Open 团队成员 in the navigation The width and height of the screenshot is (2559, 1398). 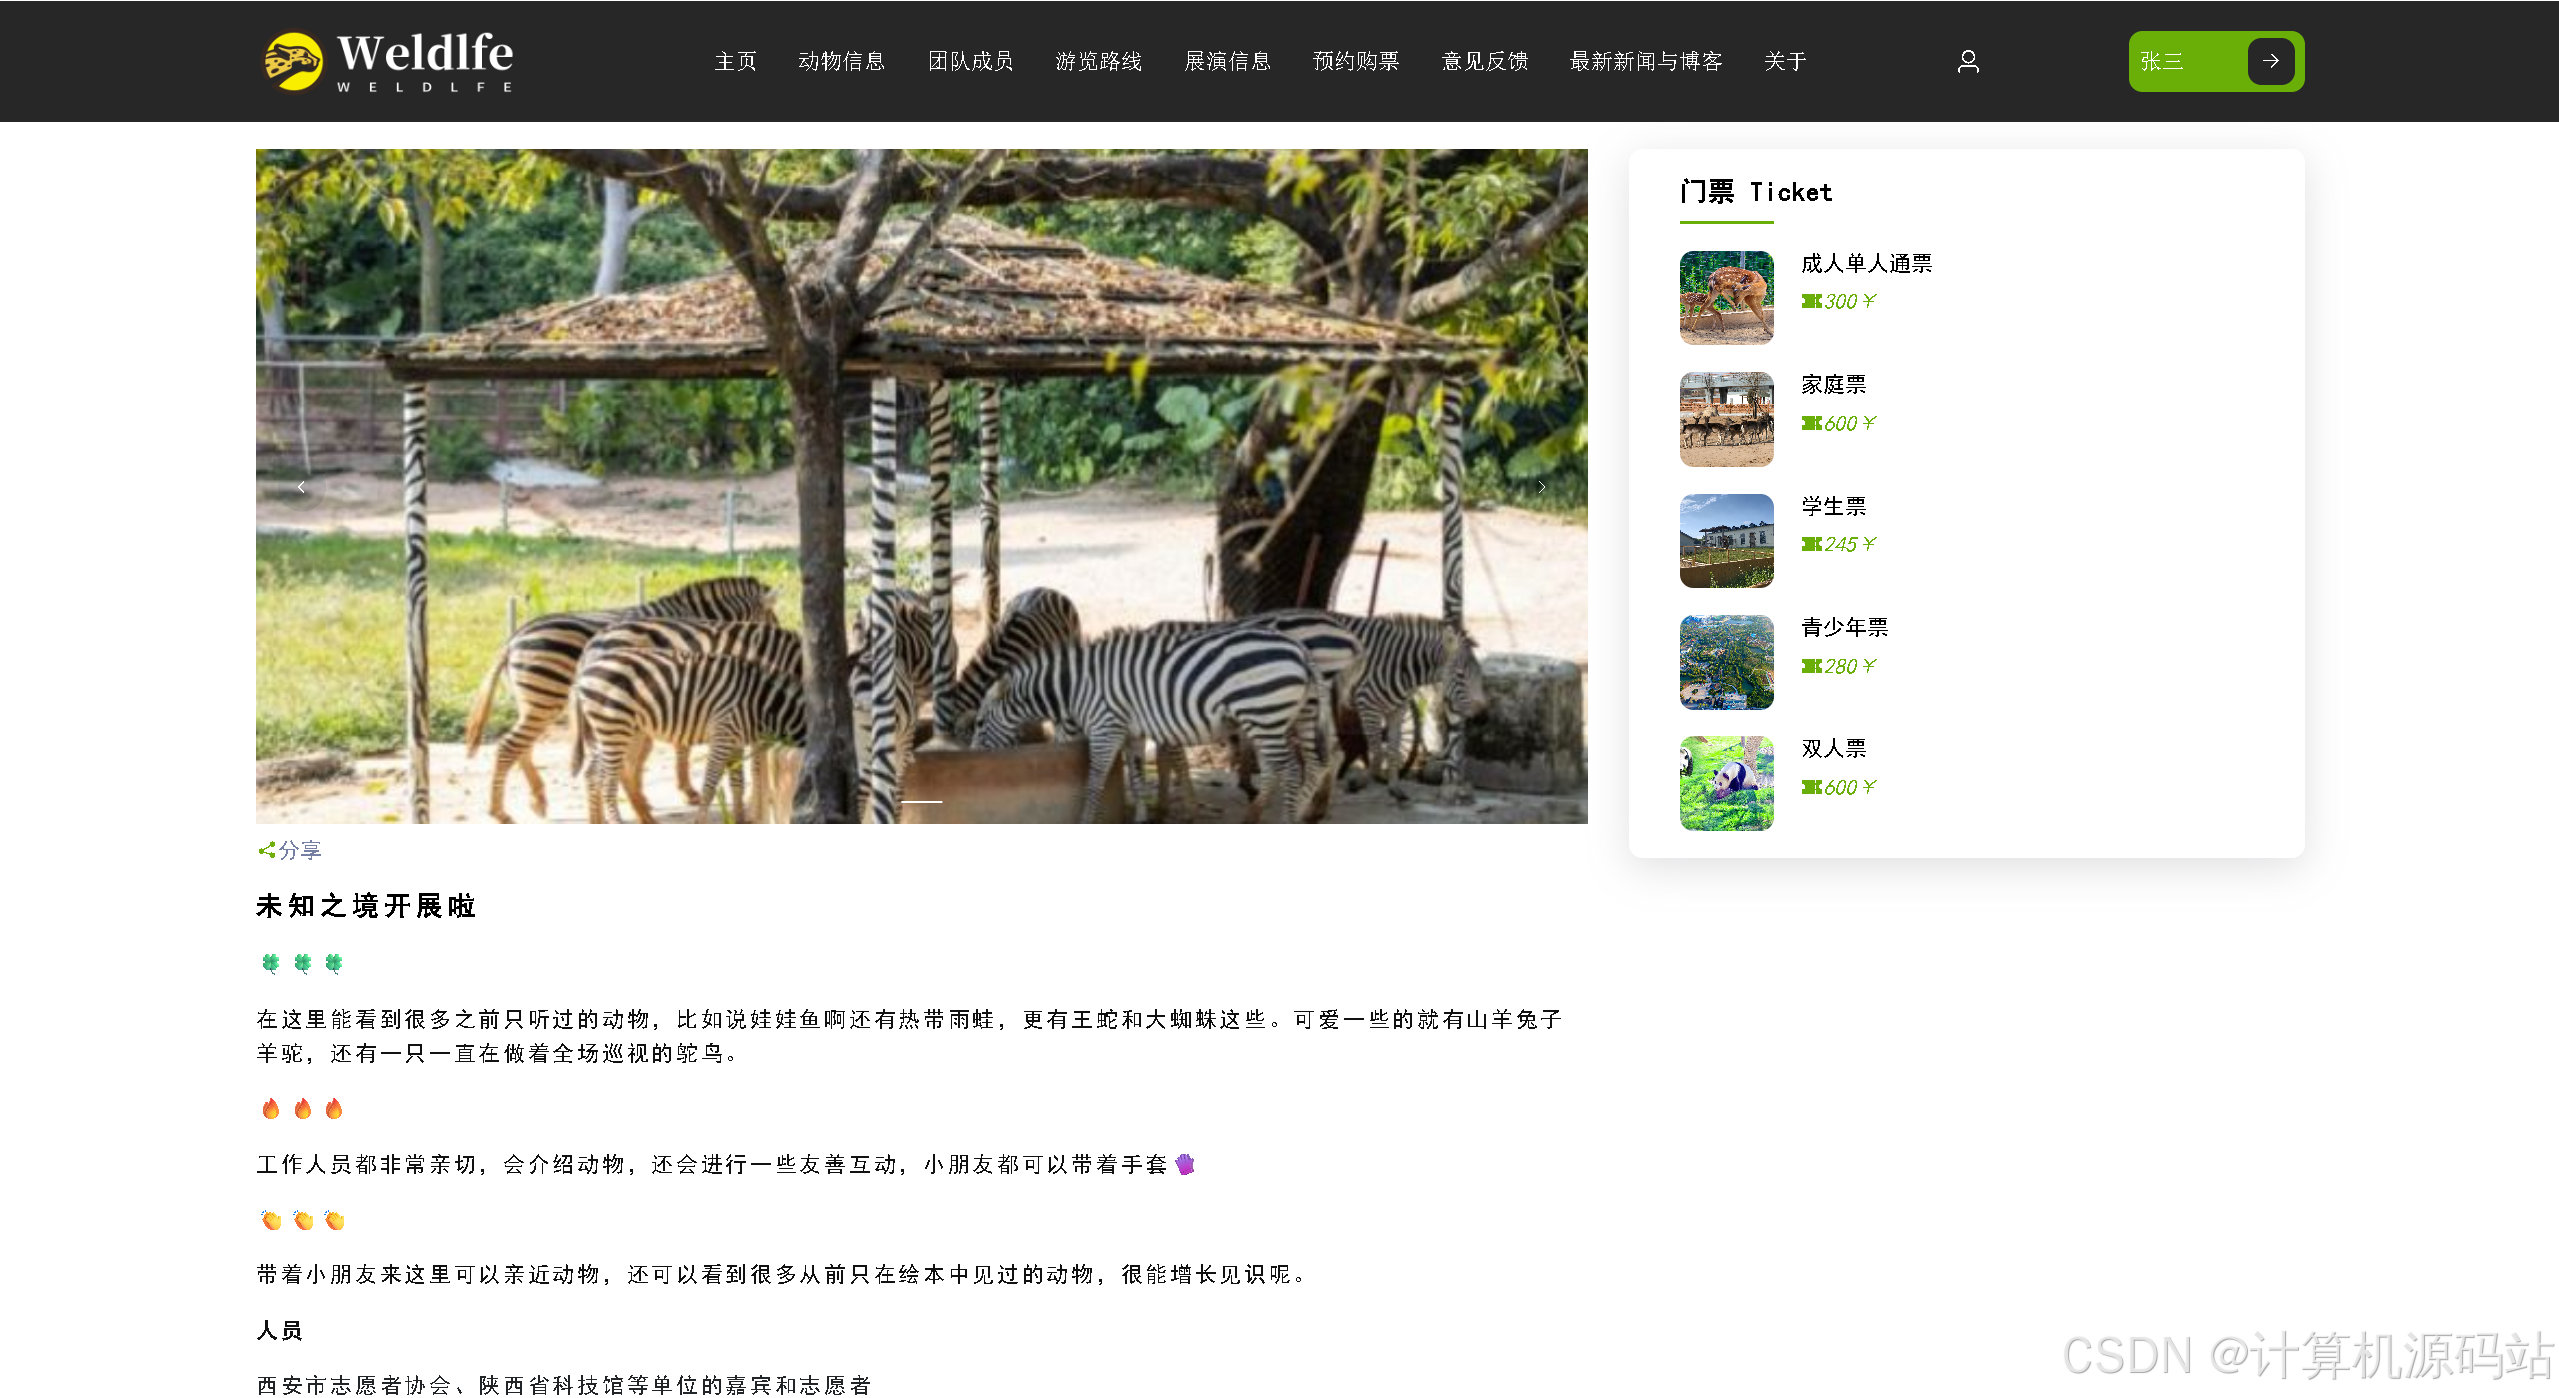(x=970, y=62)
